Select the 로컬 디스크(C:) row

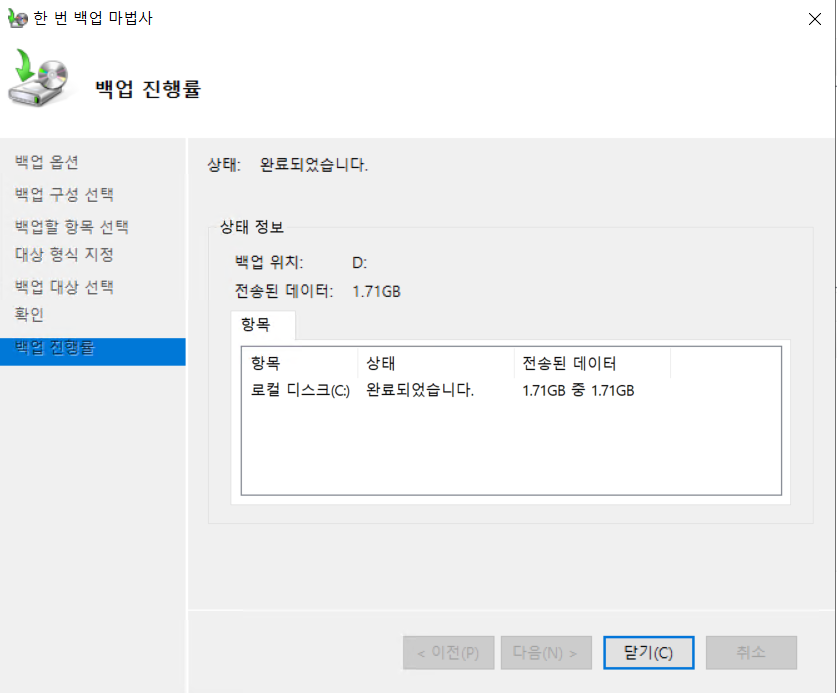click(x=300, y=390)
